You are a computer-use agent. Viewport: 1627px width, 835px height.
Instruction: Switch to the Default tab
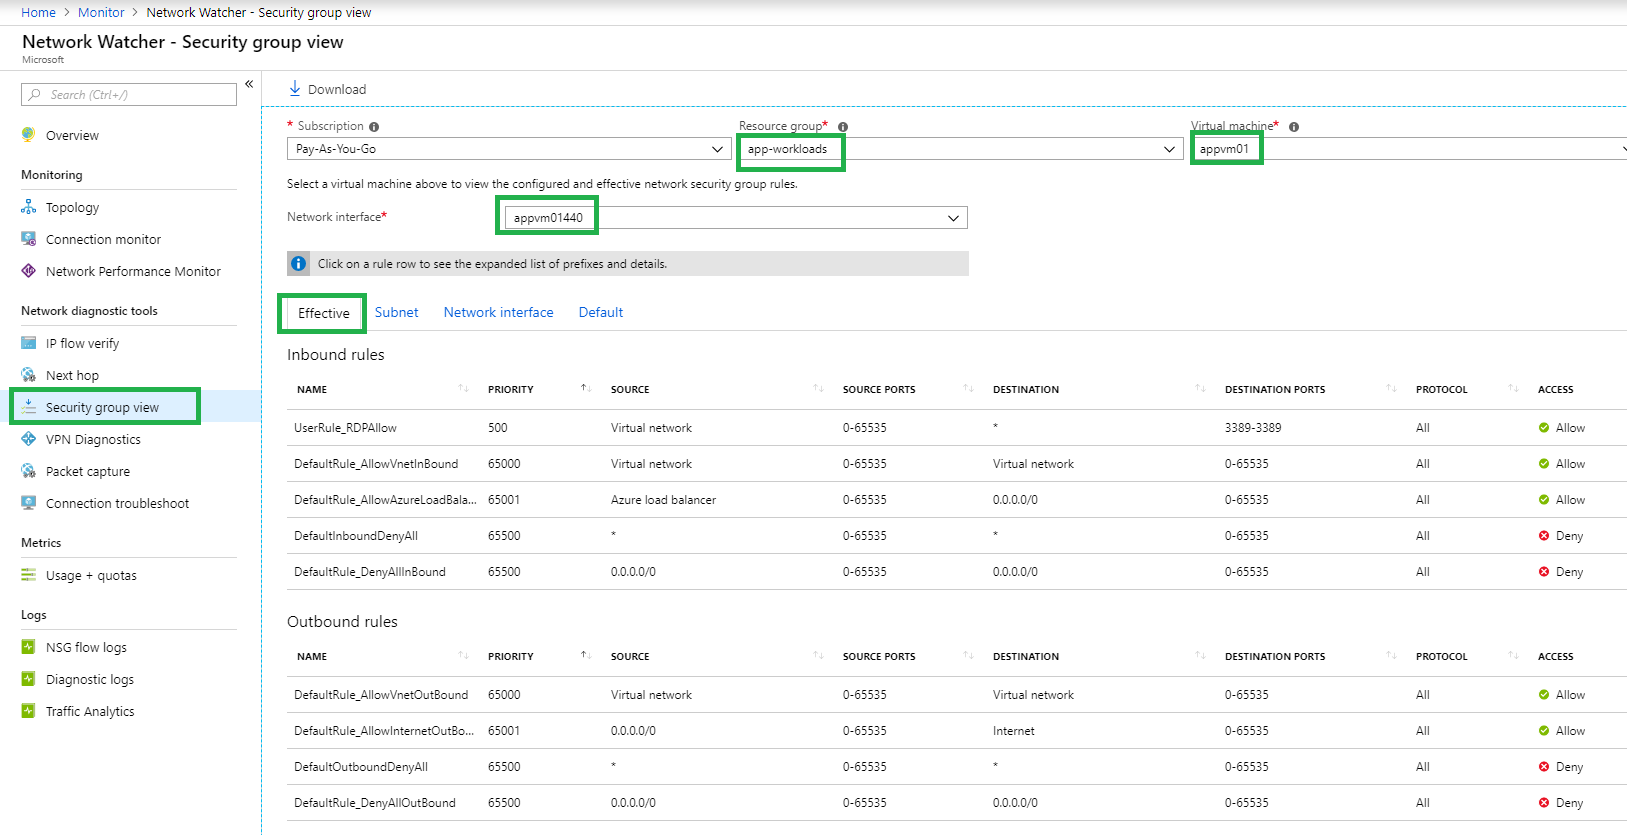coord(601,313)
